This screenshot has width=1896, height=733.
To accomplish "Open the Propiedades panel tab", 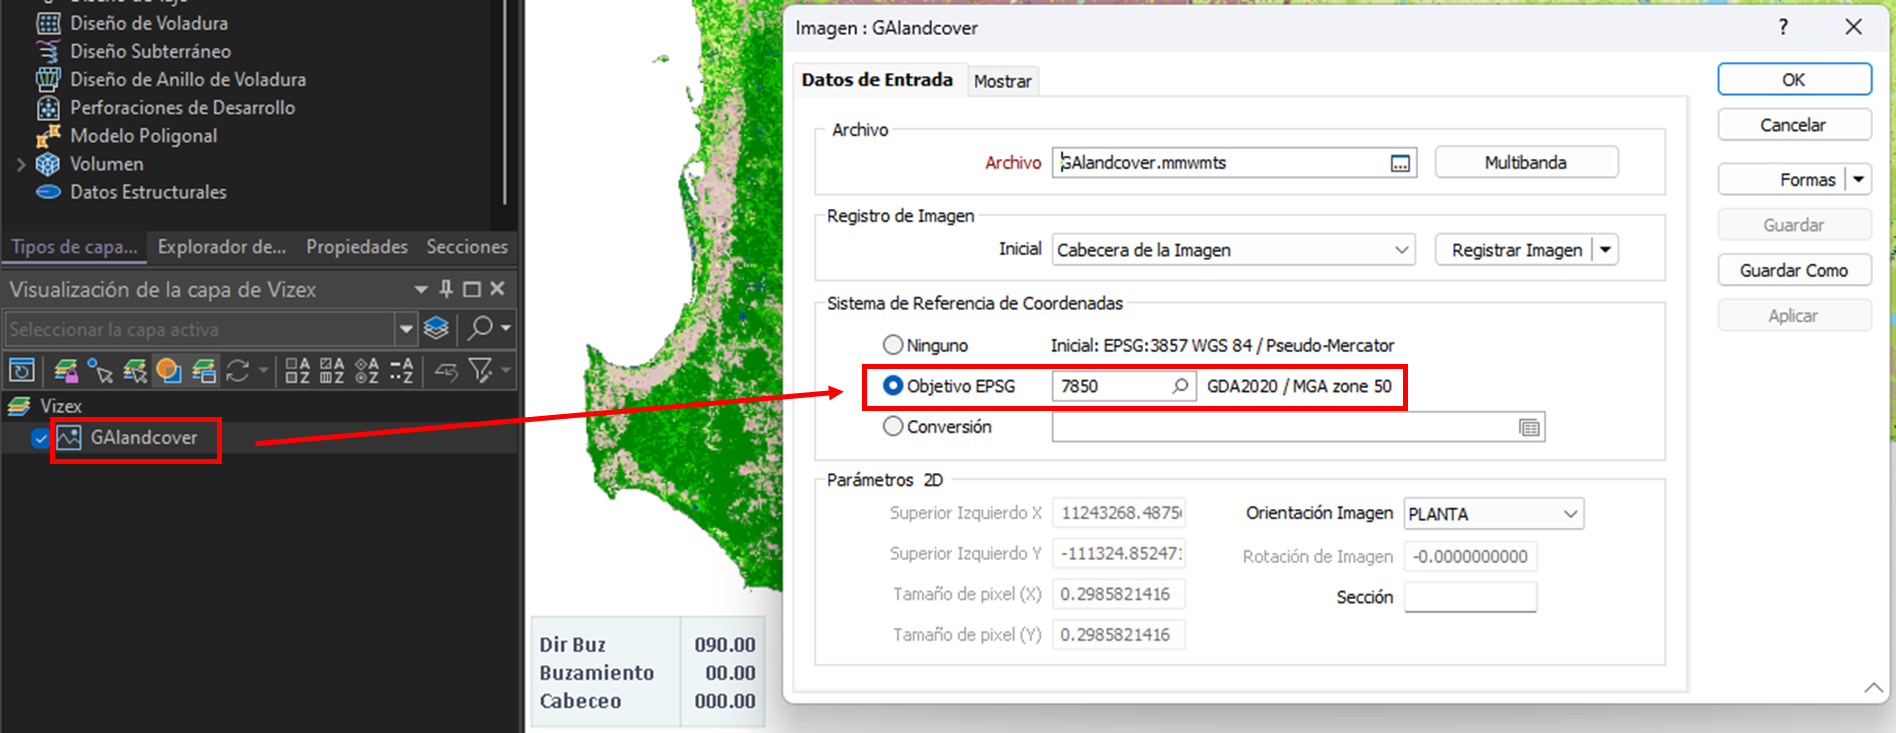I will [x=356, y=247].
